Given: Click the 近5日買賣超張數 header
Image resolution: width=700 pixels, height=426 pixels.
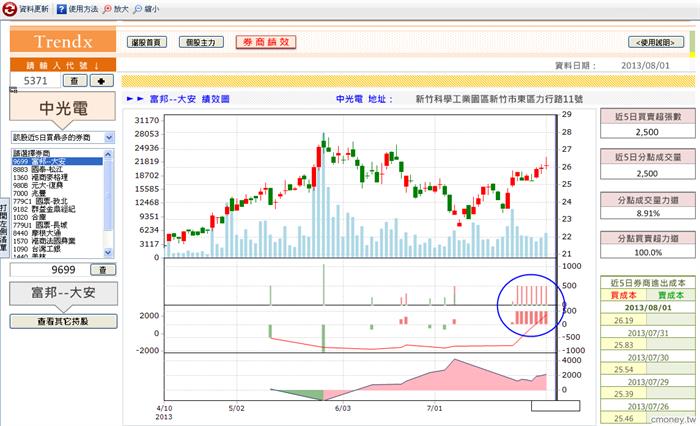Looking at the screenshot, I should coord(648,117).
